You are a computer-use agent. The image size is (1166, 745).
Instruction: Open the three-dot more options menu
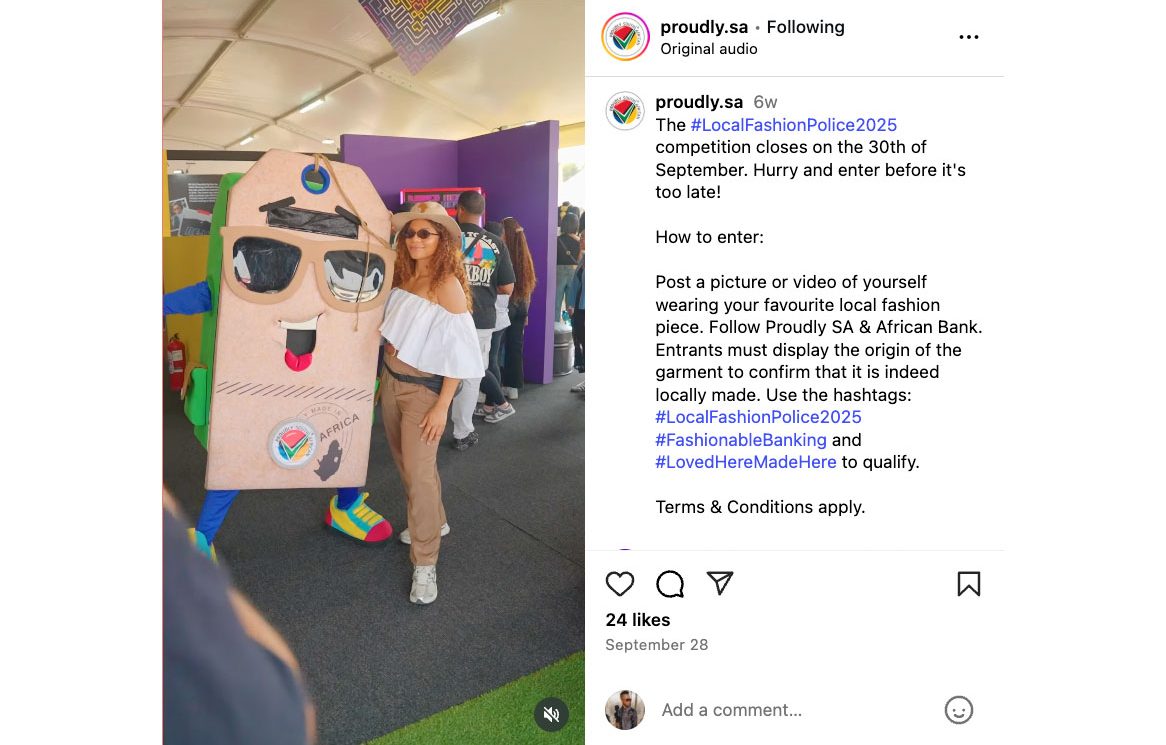pyautogui.click(x=968, y=37)
